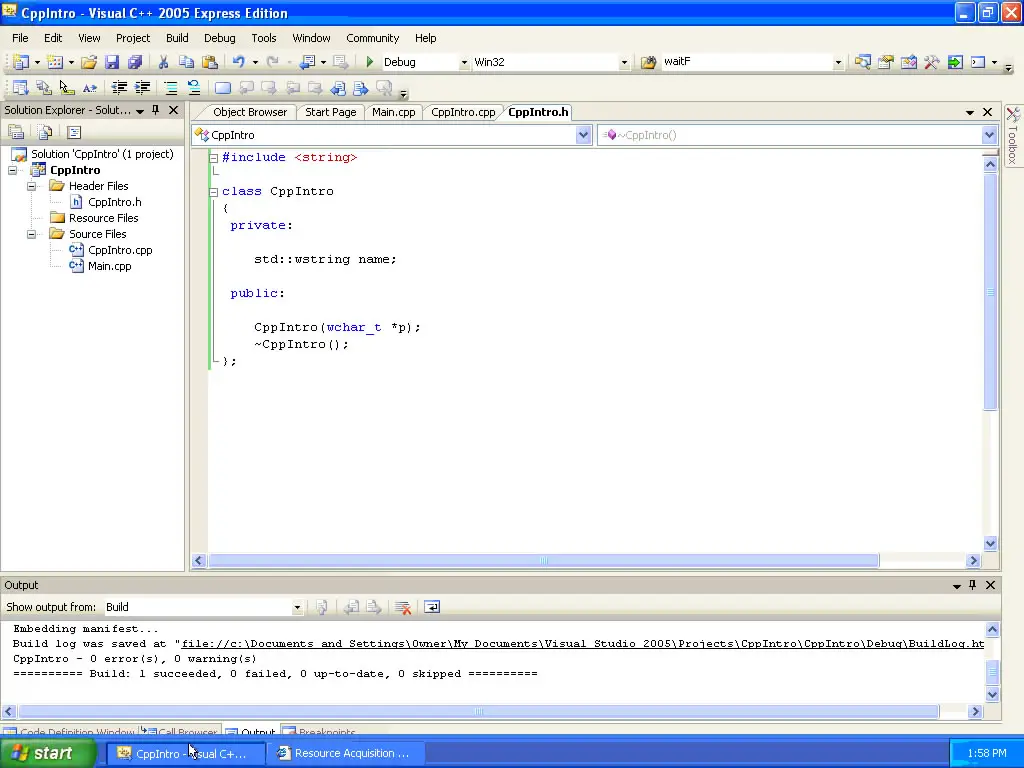The image size is (1024, 768).
Task: Click the Copy icon in toolbar
Action: 187,62
